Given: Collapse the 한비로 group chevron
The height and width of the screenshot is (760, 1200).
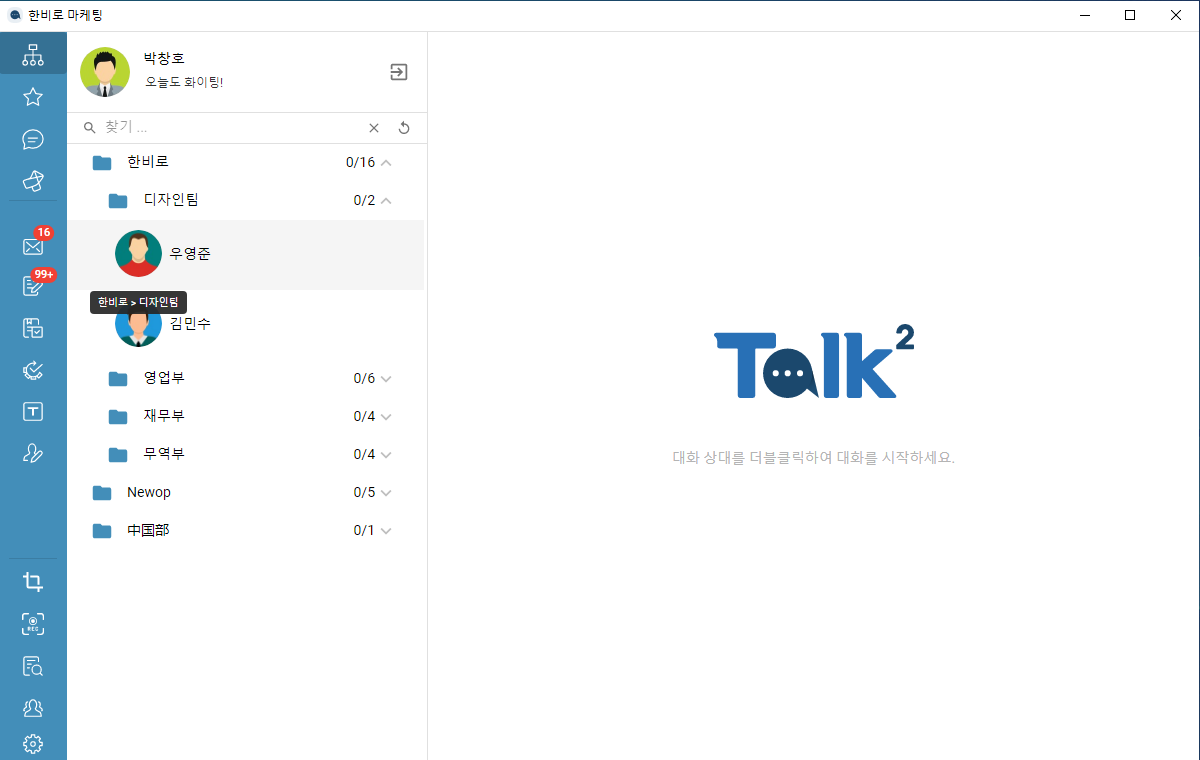Looking at the screenshot, I should [387, 162].
